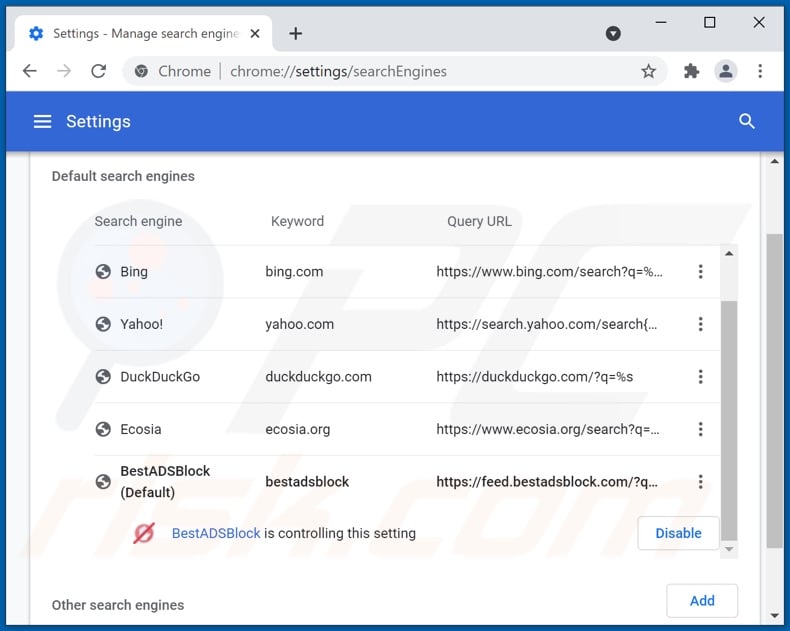Maximize the Chrome window
This screenshot has height=631, width=790.
709,22
